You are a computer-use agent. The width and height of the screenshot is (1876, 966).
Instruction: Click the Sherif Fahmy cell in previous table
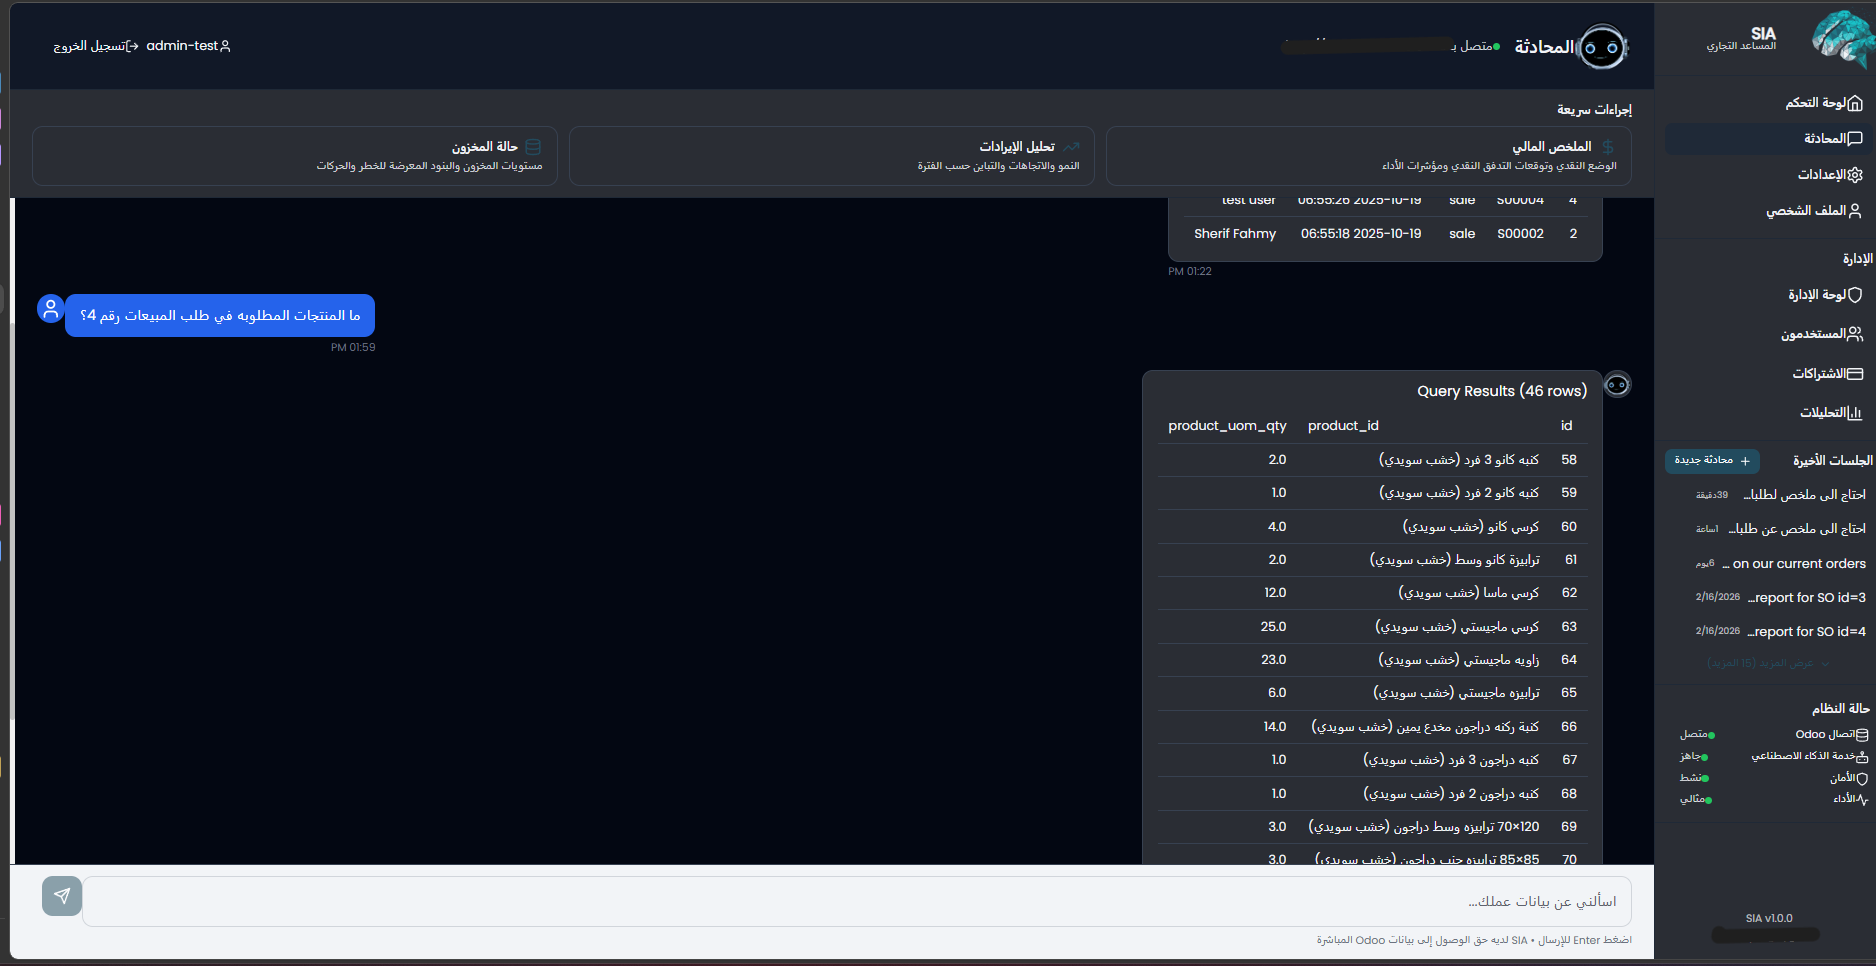tap(1235, 234)
